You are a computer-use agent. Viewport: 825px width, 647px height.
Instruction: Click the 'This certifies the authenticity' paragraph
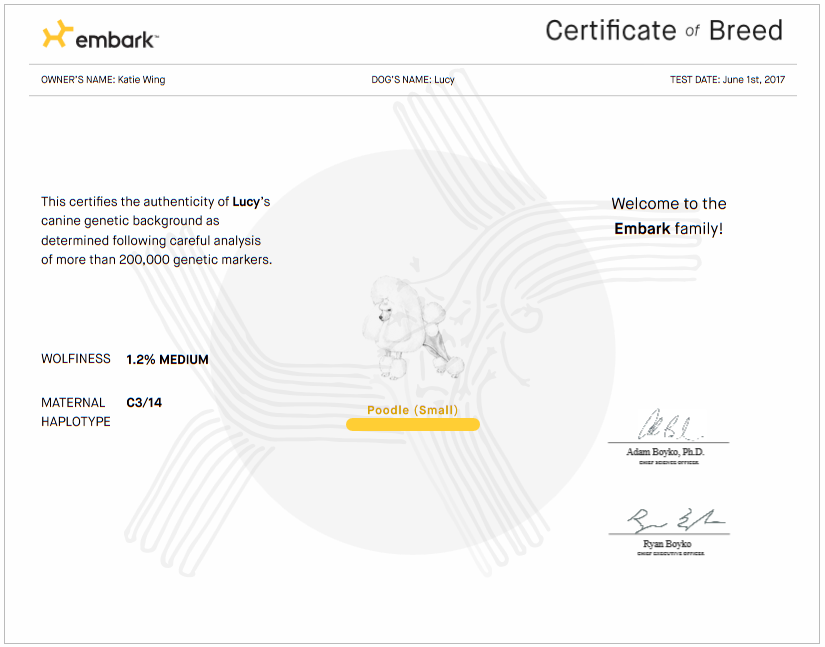click(x=157, y=230)
